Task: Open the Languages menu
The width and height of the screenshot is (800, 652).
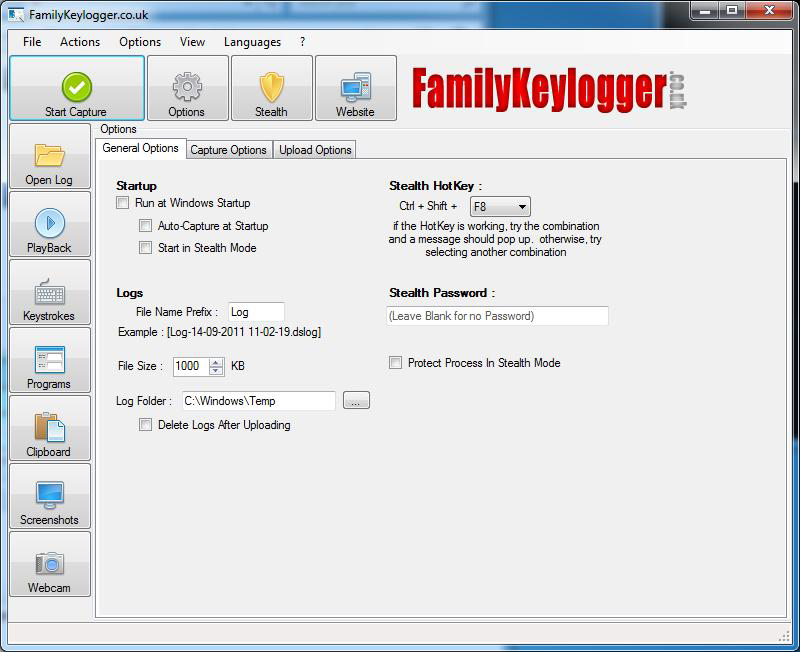Action: pyautogui.click(x=253, y=42)
